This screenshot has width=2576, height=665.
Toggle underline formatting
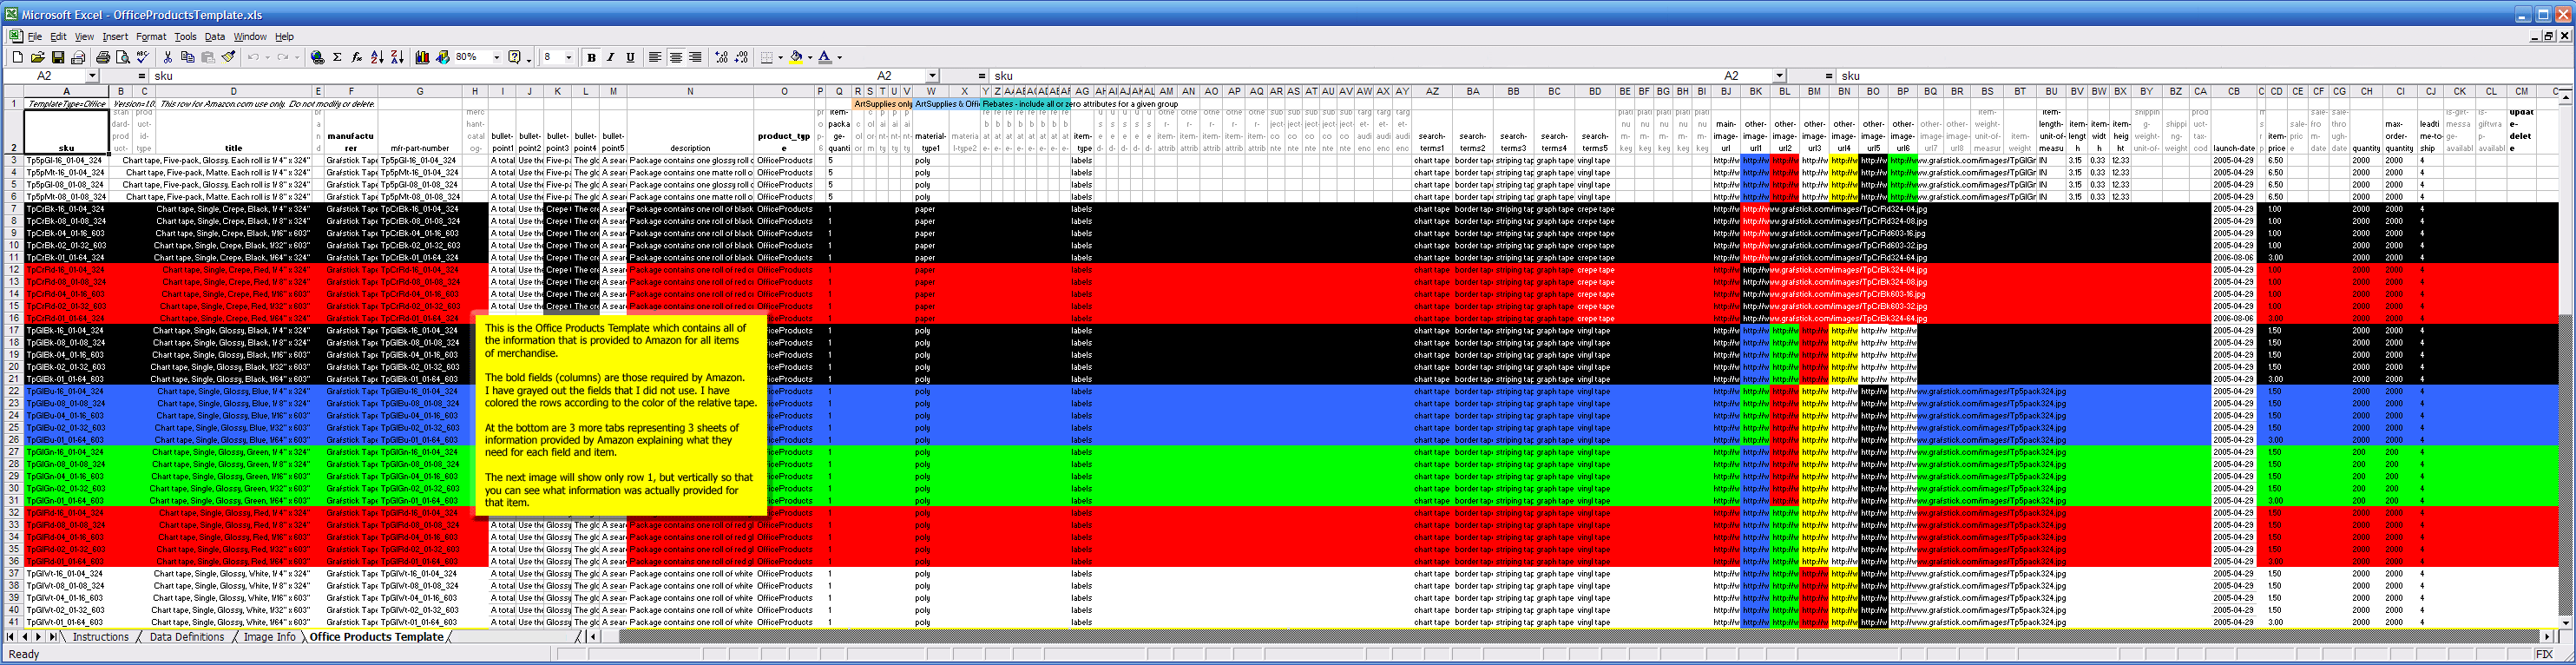(630, 58)
